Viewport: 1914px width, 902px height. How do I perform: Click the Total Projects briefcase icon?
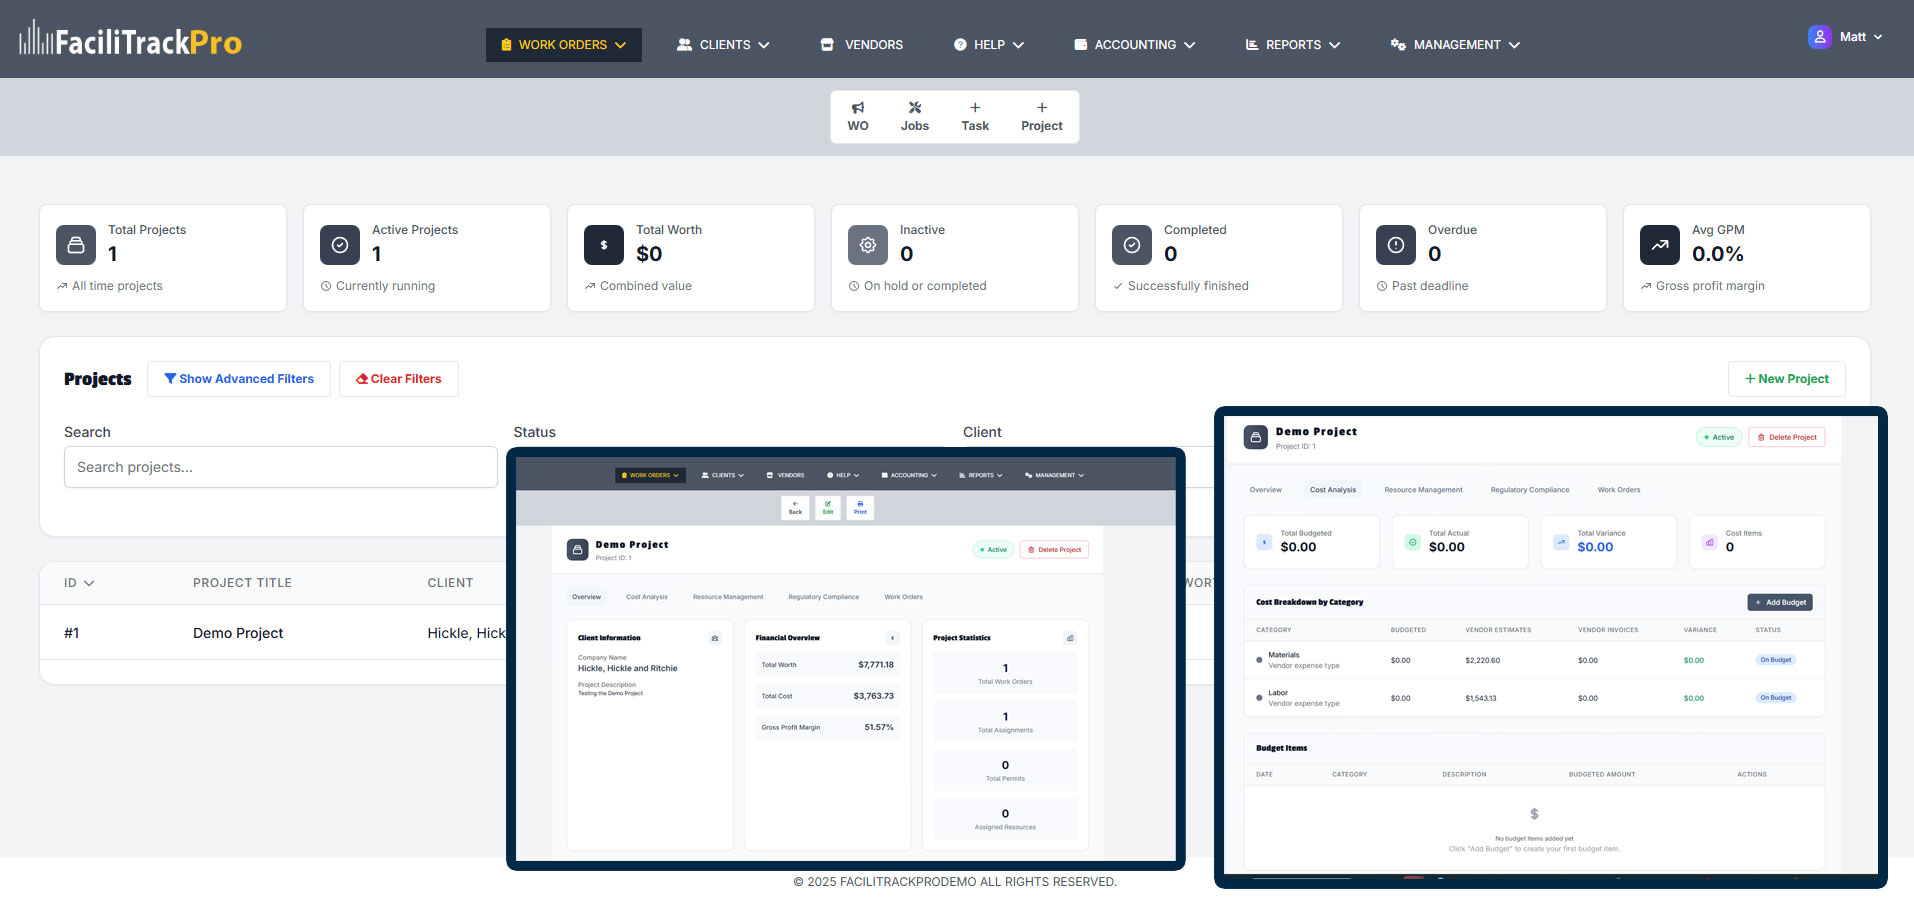[76, 245]
